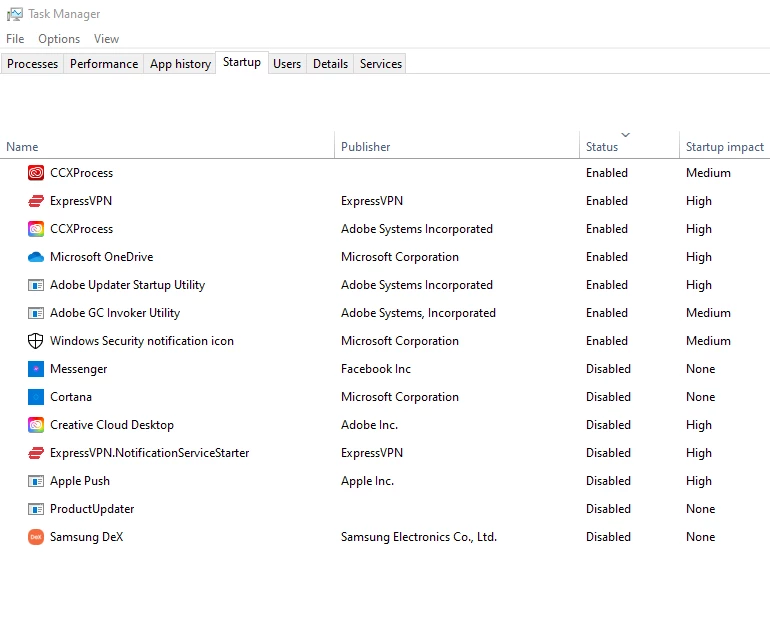Click the Disabled status of Samsung DeX

[608, 537]
